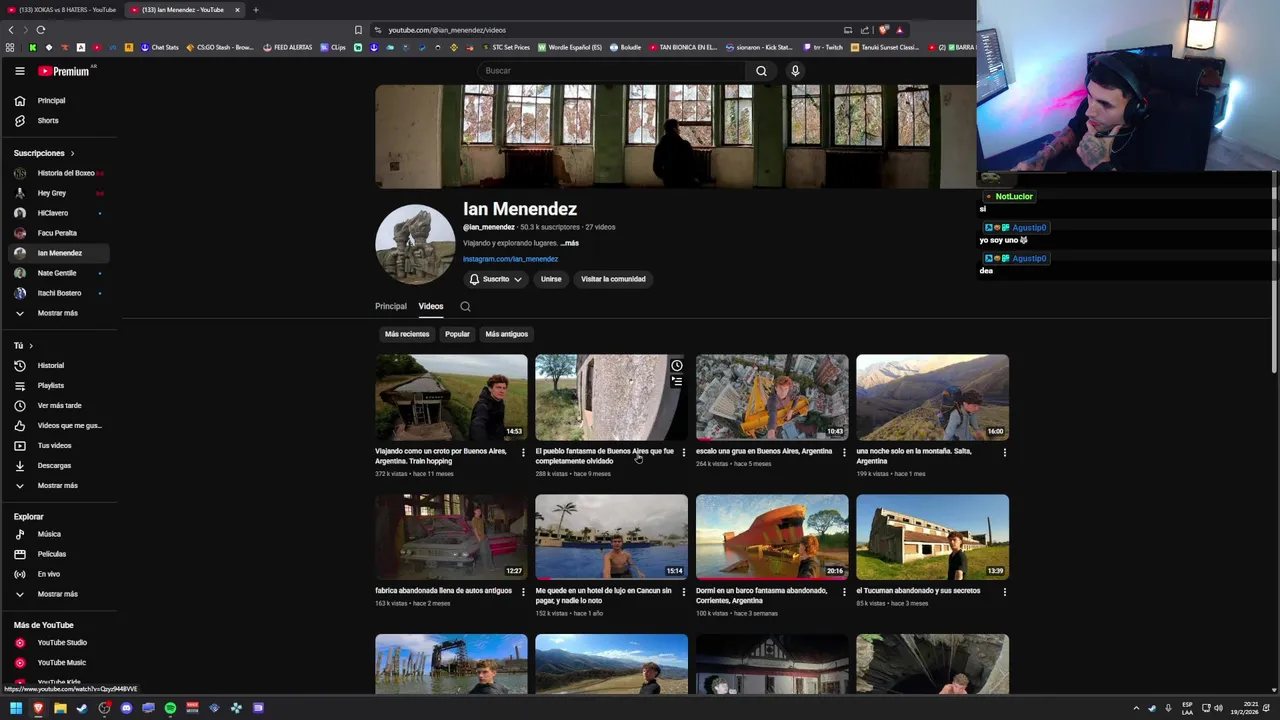
Task: Open Música in Explorar section
Action: tap(59, 534)
